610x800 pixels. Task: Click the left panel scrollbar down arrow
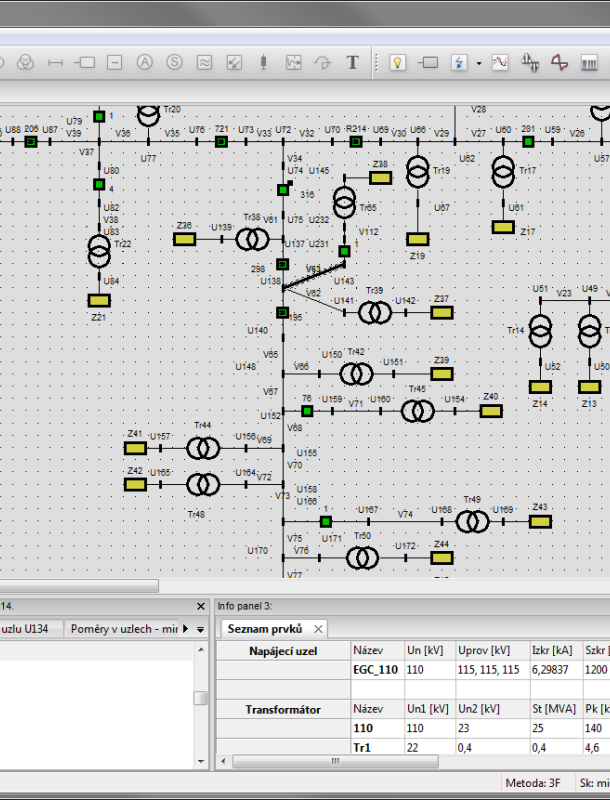(x=201, y=762)
